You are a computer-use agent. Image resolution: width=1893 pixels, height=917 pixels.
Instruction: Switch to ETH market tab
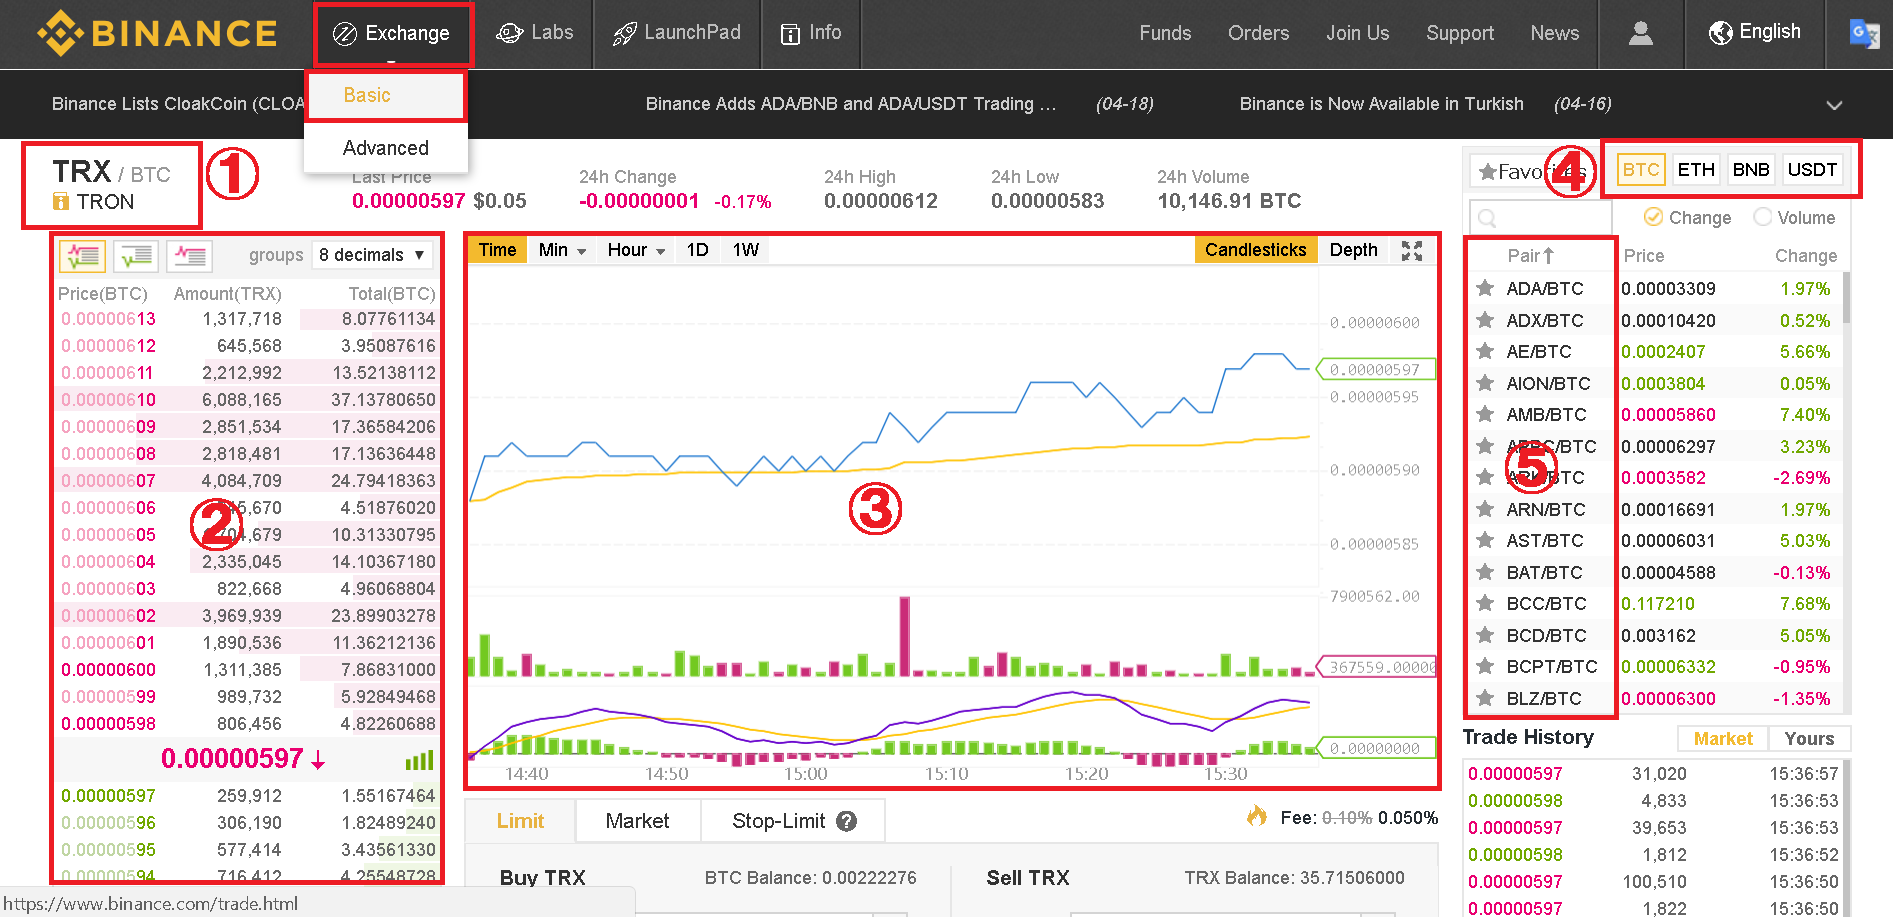click(x=1696, y=170)
